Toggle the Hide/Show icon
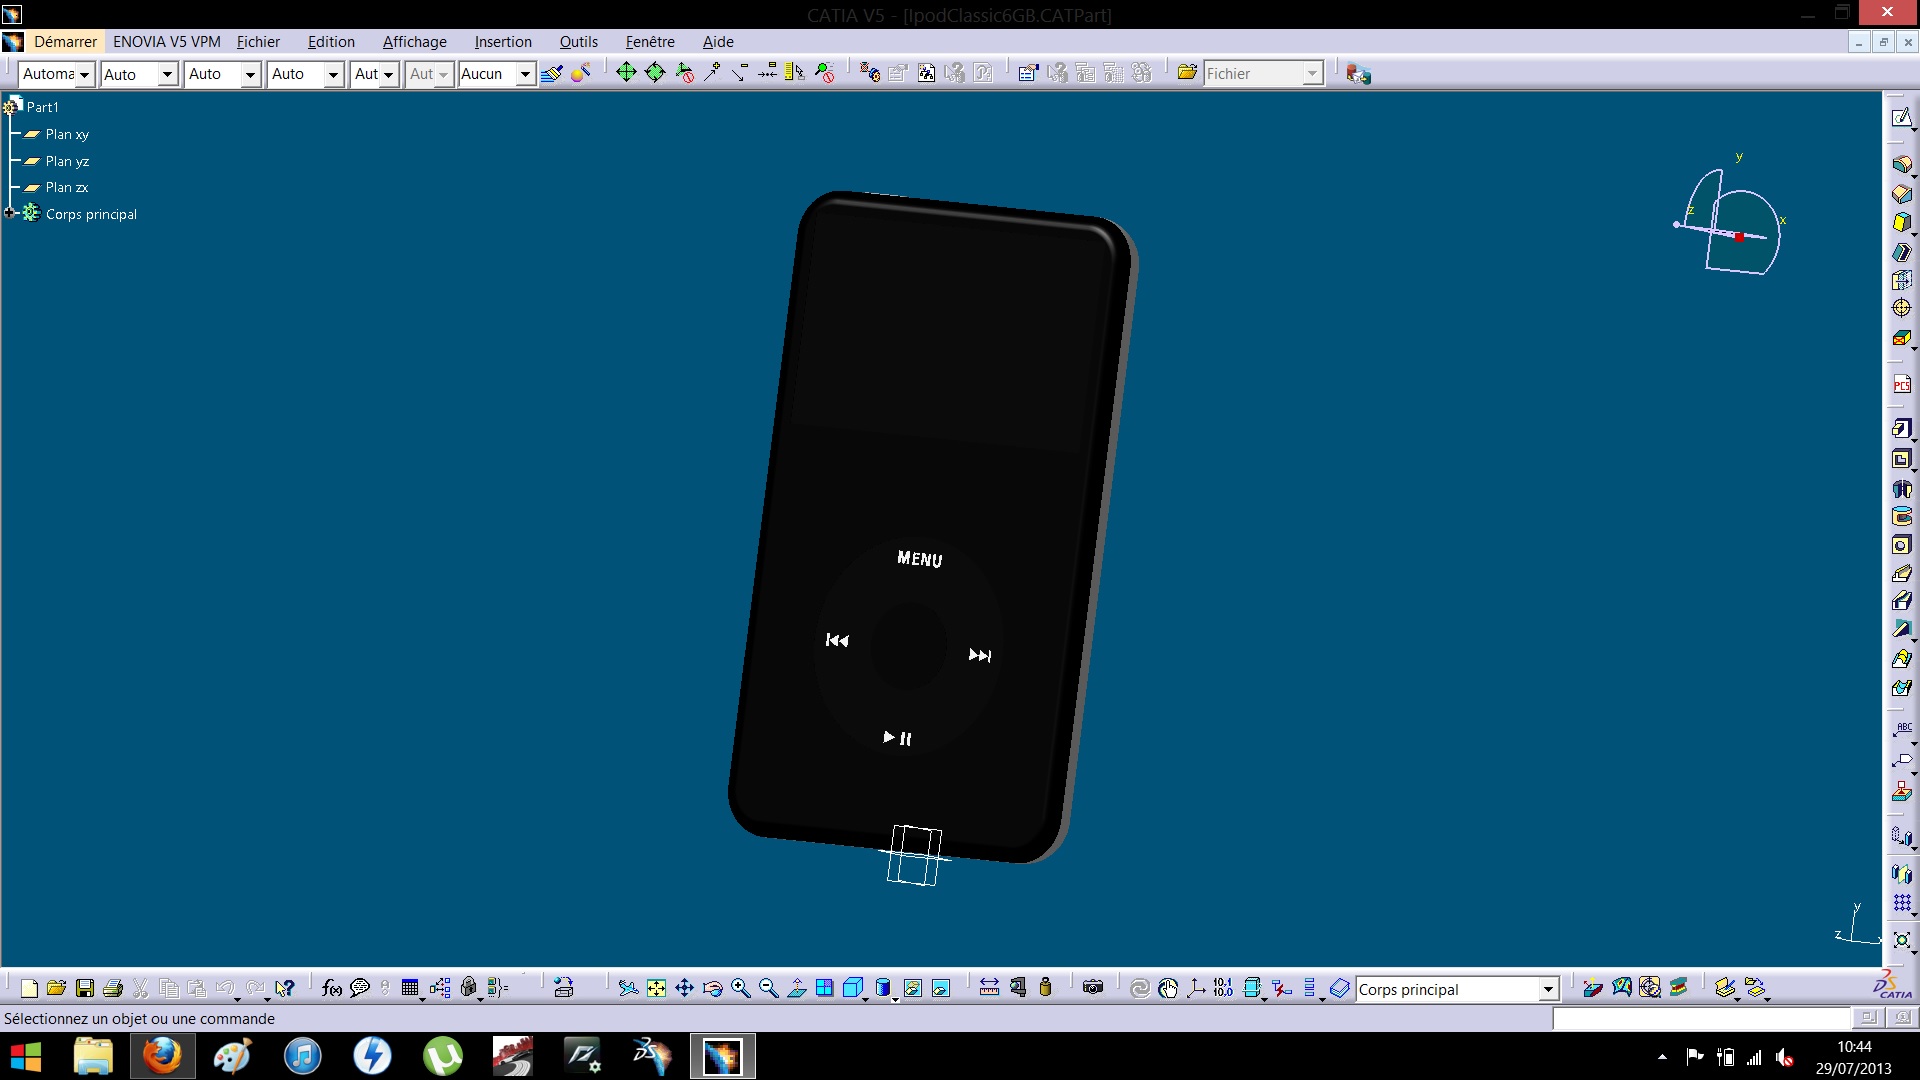Image resolution: width=1920 pixels, height=1080 pixels. 912,989
